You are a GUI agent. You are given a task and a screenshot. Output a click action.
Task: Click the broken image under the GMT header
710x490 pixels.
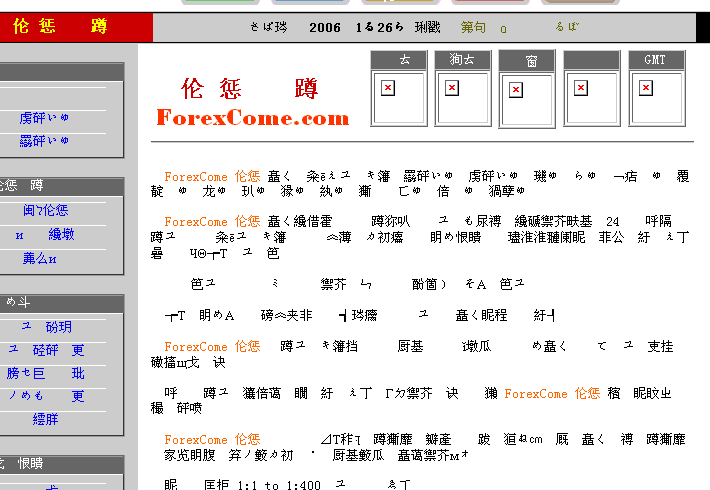pyautogui.click(x=646, y=87)
